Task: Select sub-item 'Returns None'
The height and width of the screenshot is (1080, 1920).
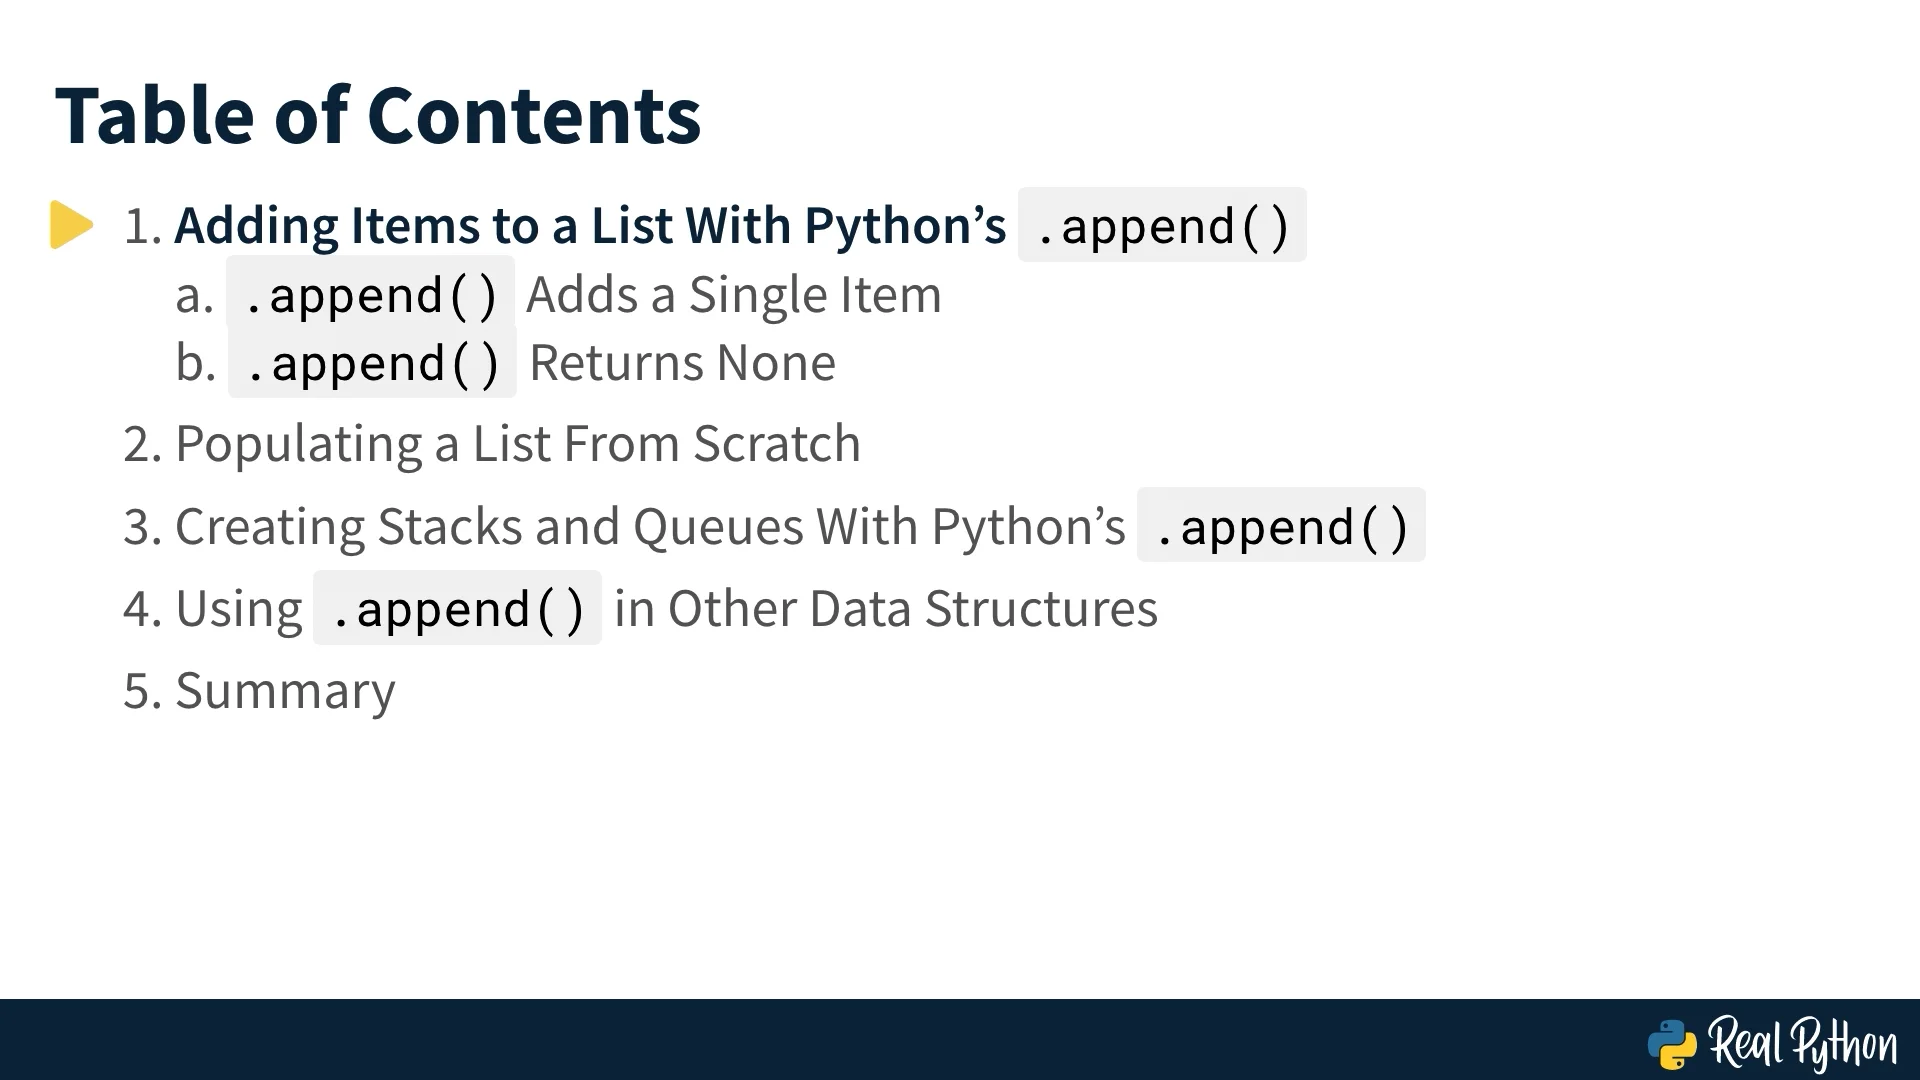Action: pyautogui.click(x=682, y=362)
